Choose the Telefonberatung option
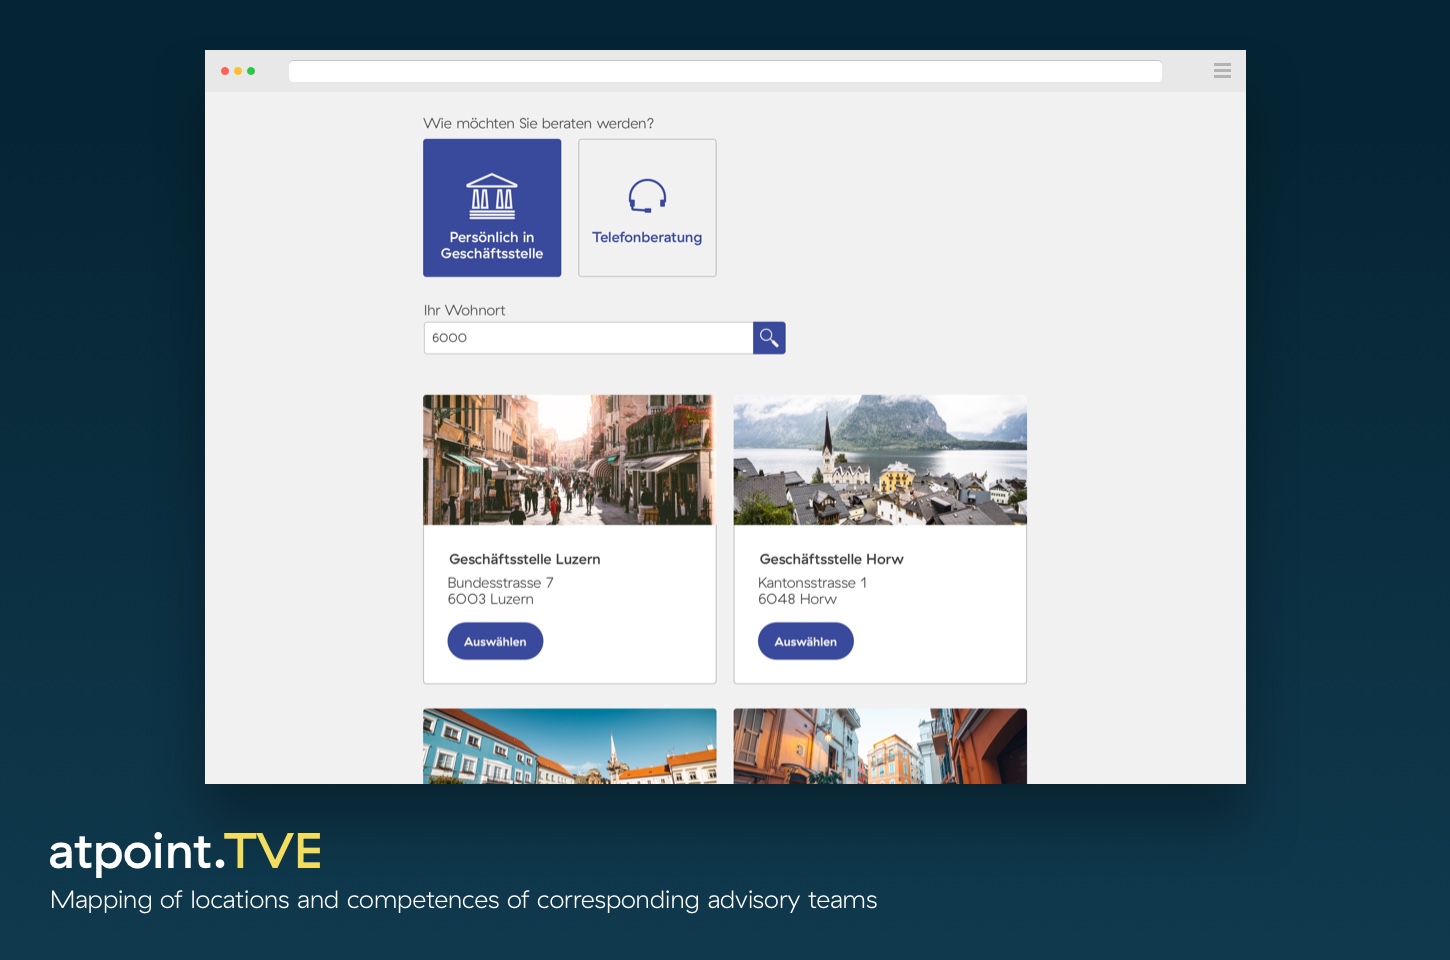This screenshot has width=1450, height=960. 647,208
